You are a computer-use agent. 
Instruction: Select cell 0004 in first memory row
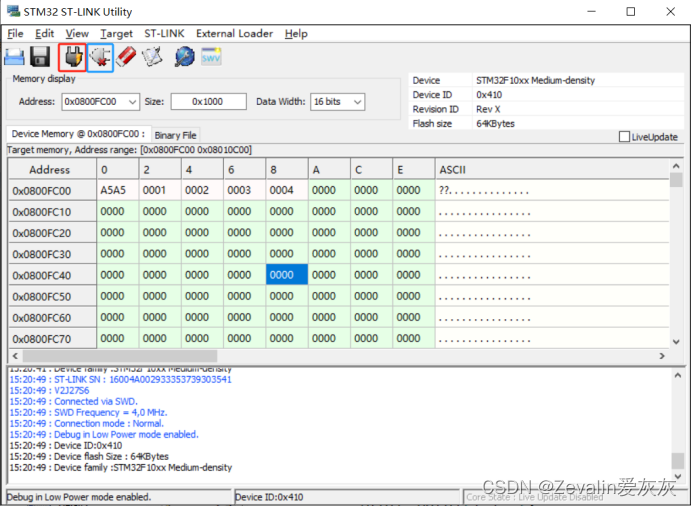(287, 190)
